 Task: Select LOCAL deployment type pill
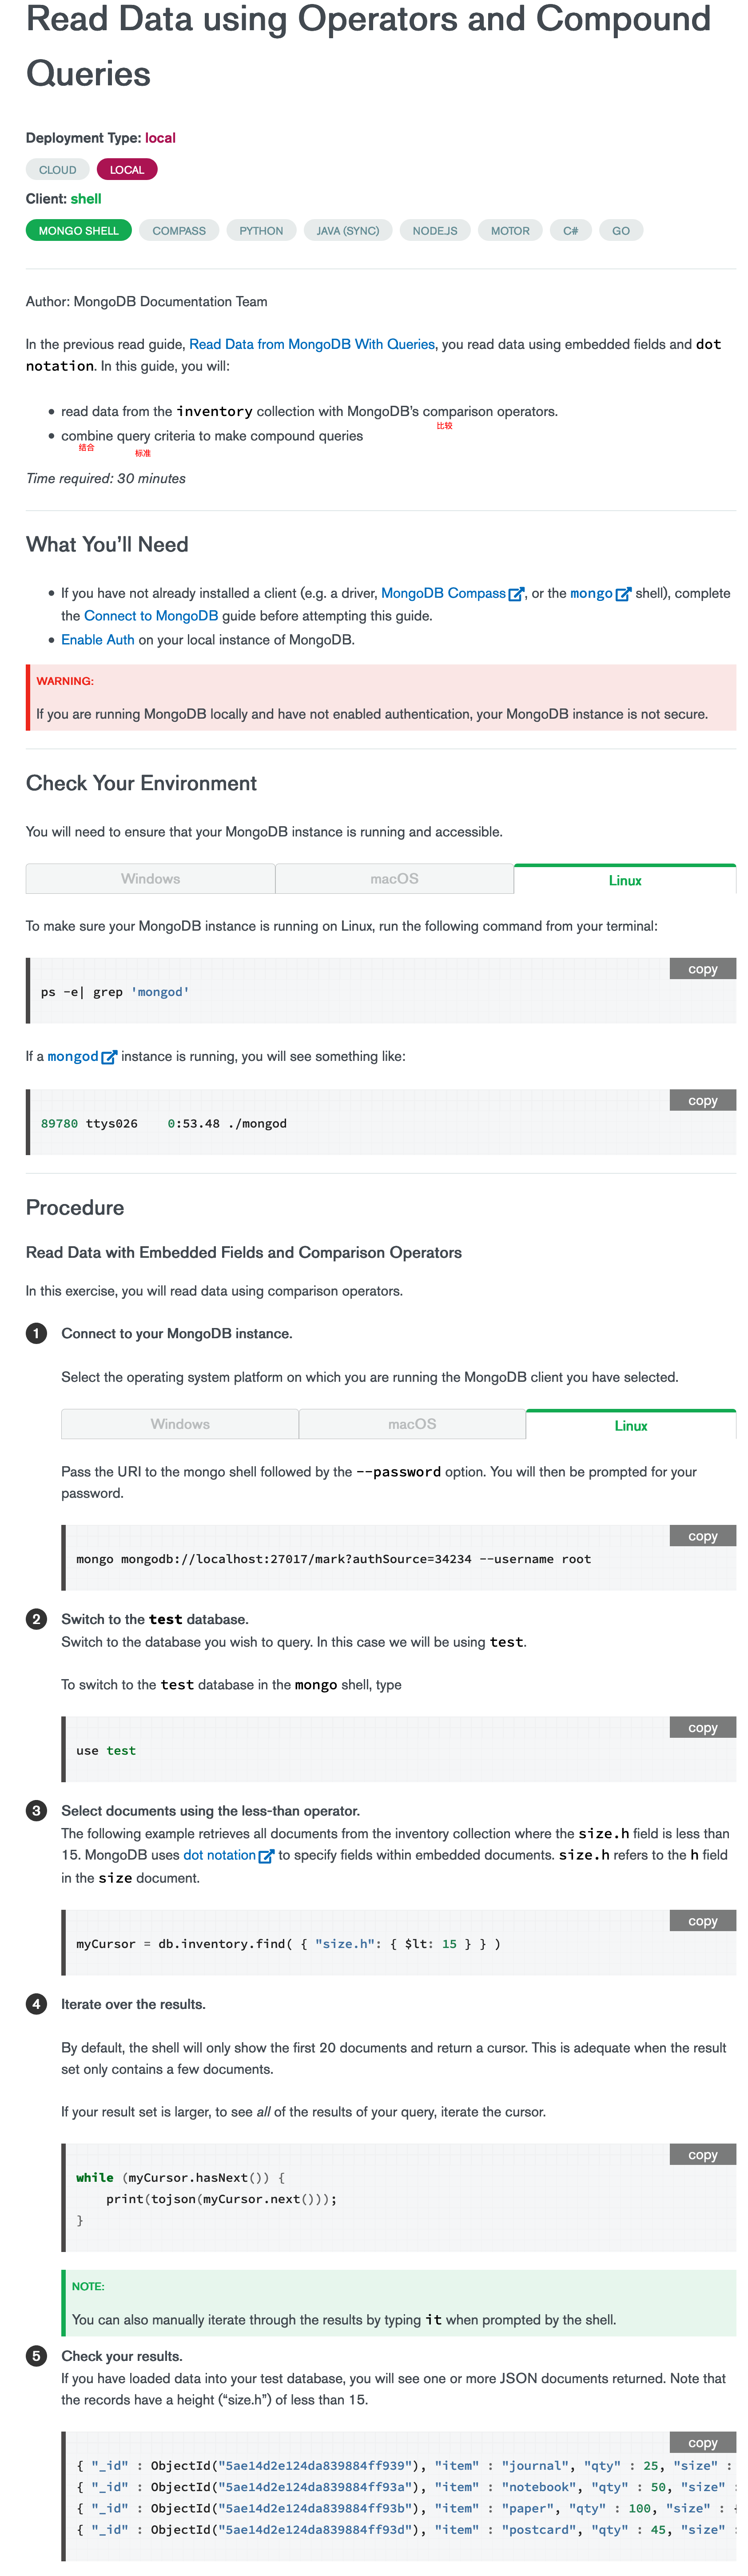coord(127,170)
